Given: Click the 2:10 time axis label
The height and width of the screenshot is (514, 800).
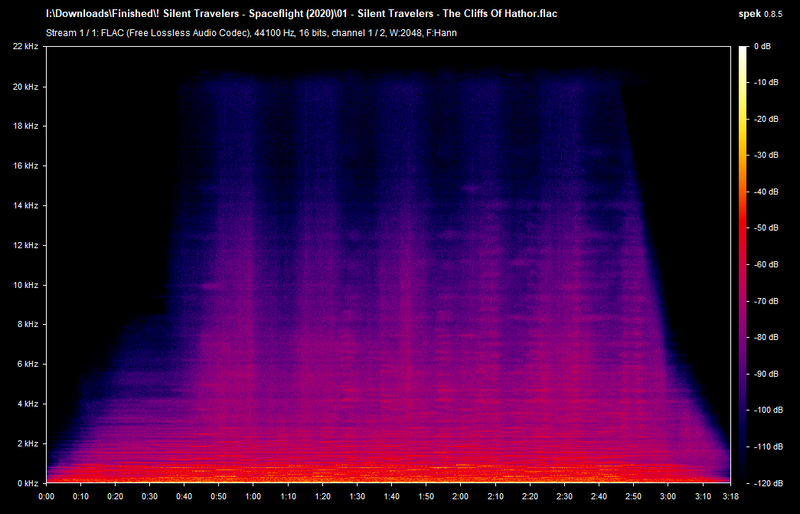Looking at the screenshot, I should click(495, 496).
